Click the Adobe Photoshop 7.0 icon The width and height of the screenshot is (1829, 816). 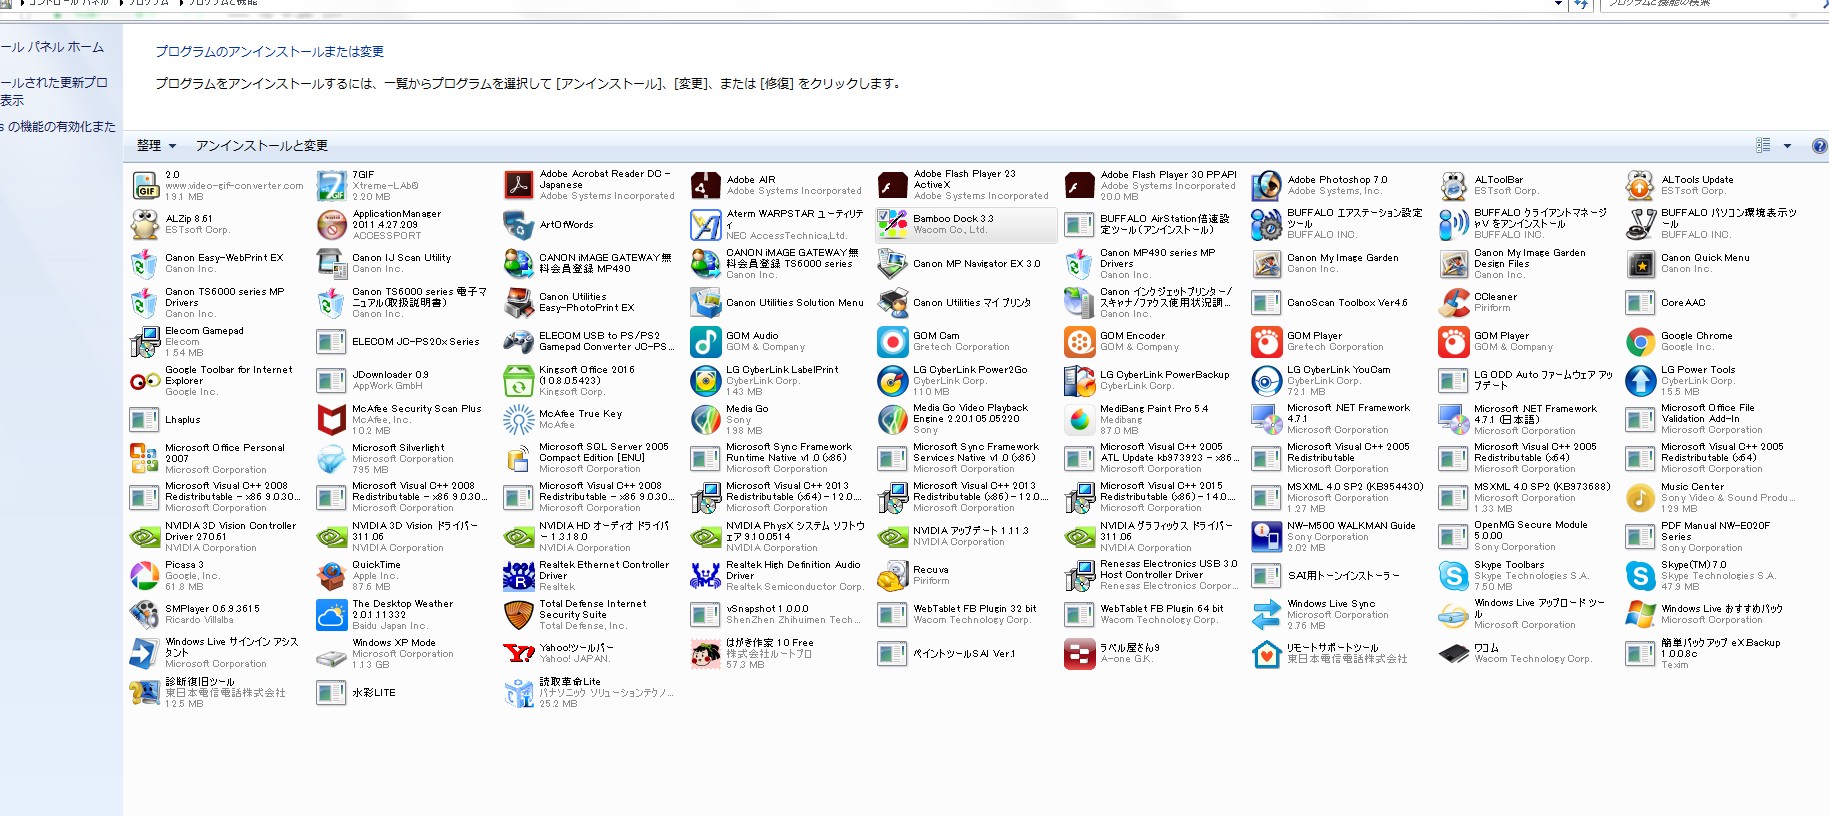(1266, 186)
